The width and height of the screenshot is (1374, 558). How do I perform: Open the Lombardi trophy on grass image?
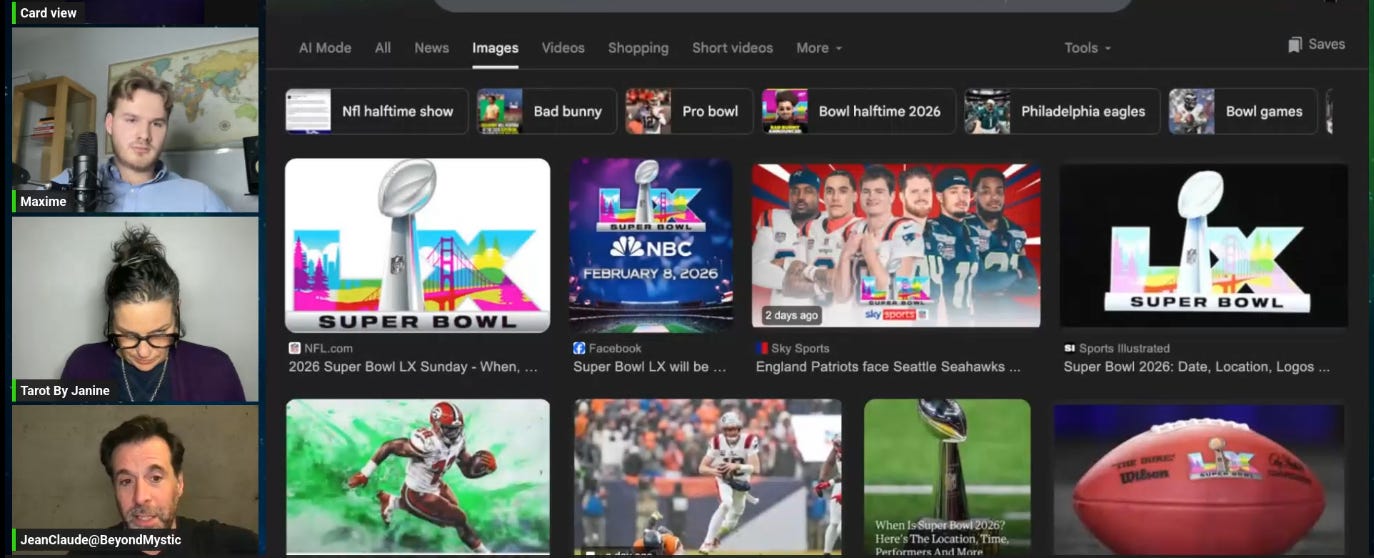[947, 477]
